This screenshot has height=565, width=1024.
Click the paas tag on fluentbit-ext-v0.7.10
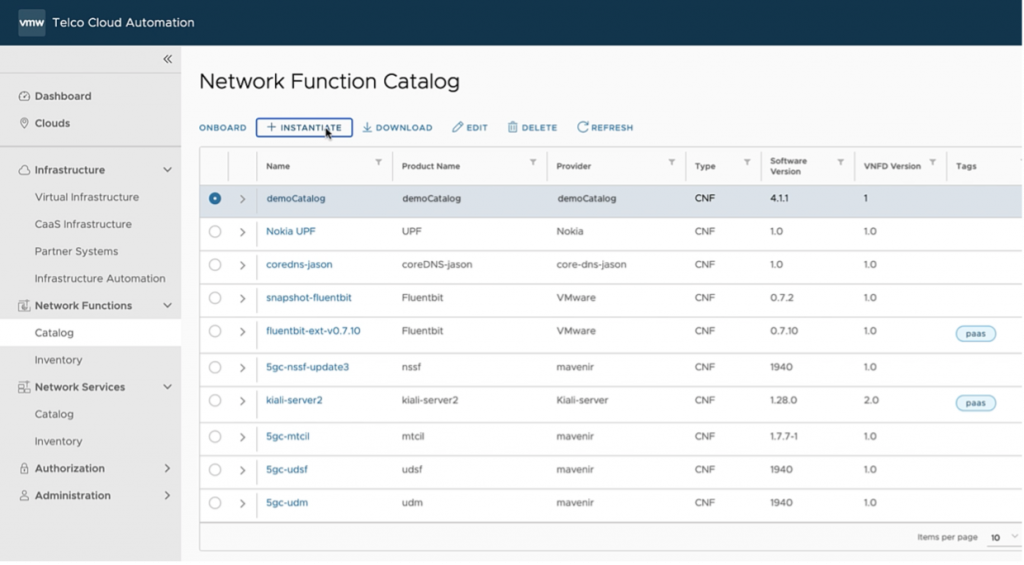[x=975, y=334]
